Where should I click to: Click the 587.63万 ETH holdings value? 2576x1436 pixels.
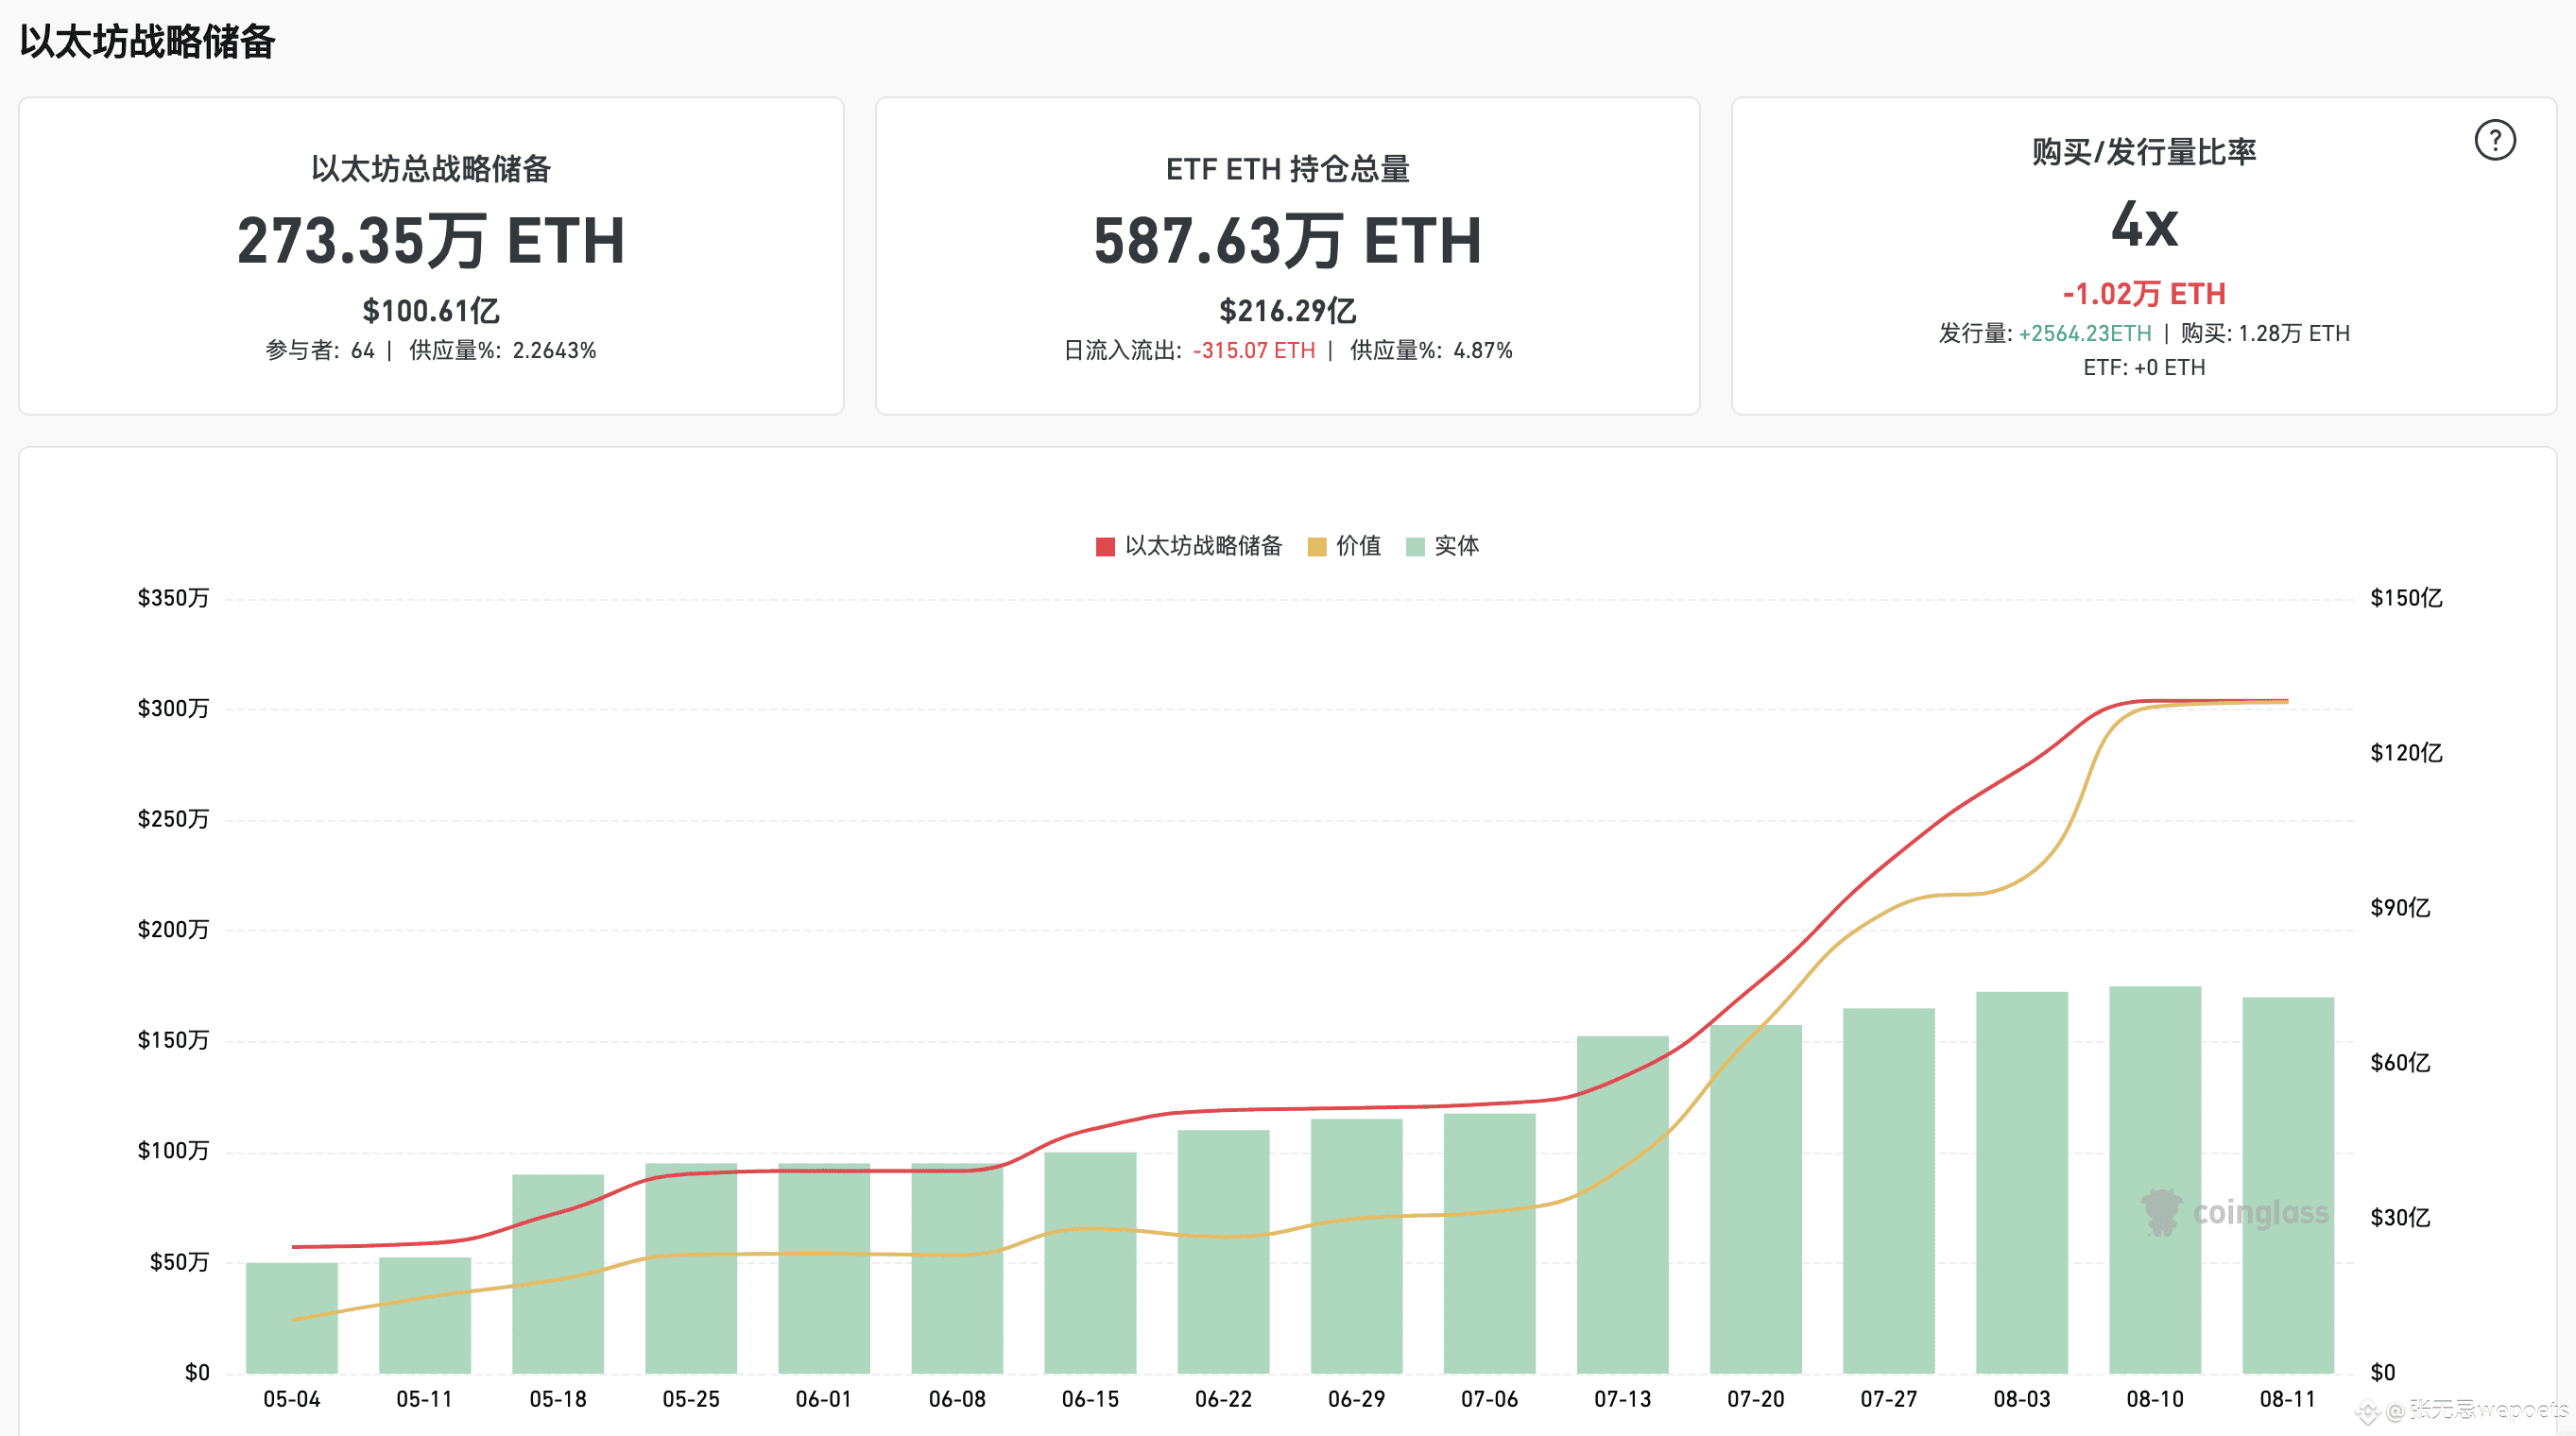tap(1287, 241)
